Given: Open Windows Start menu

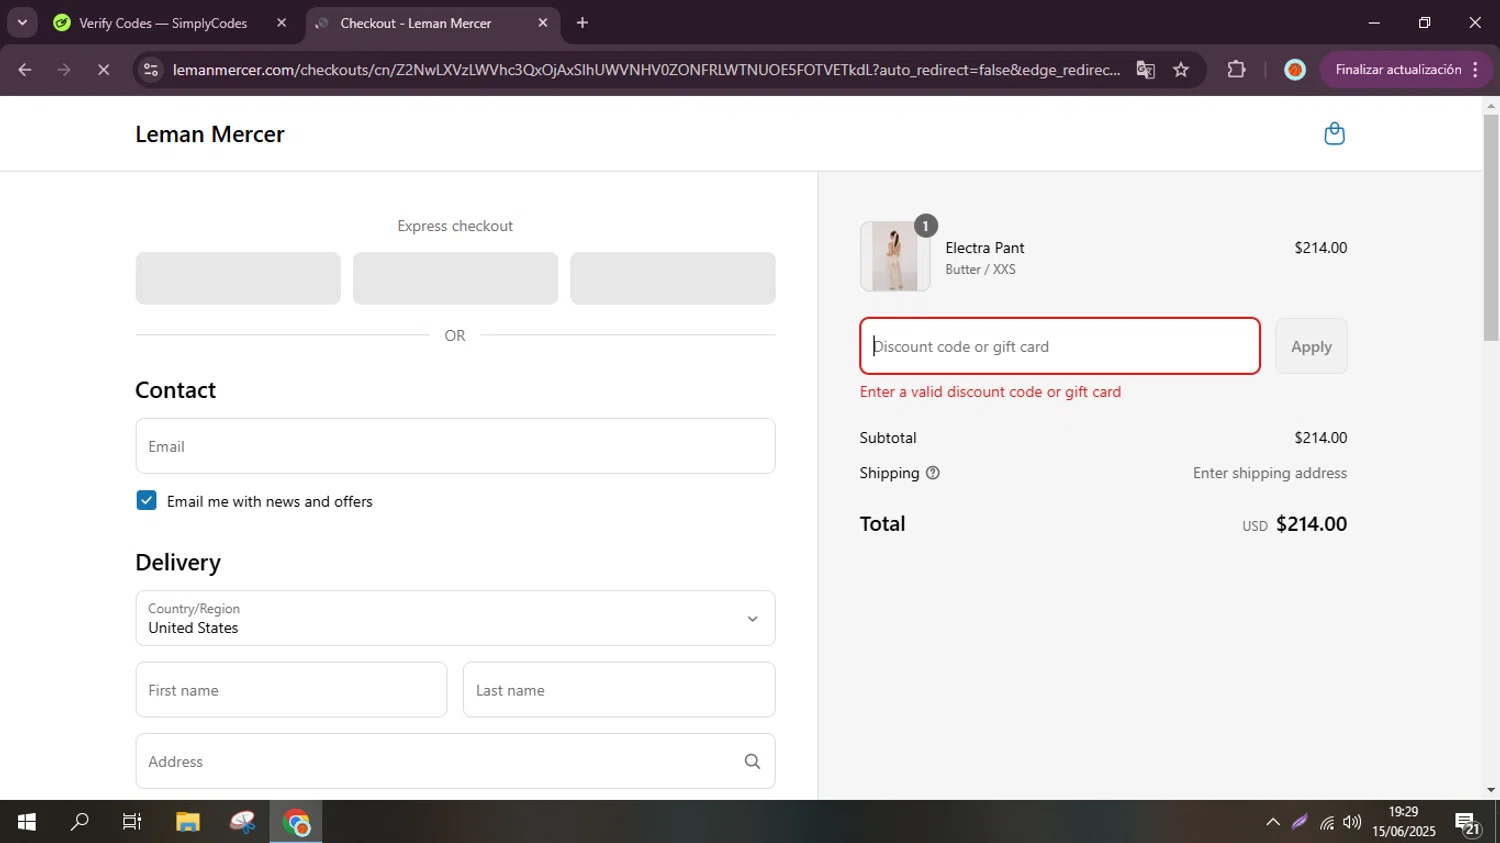Looking at the screenshot, I should tap(27, 822).
